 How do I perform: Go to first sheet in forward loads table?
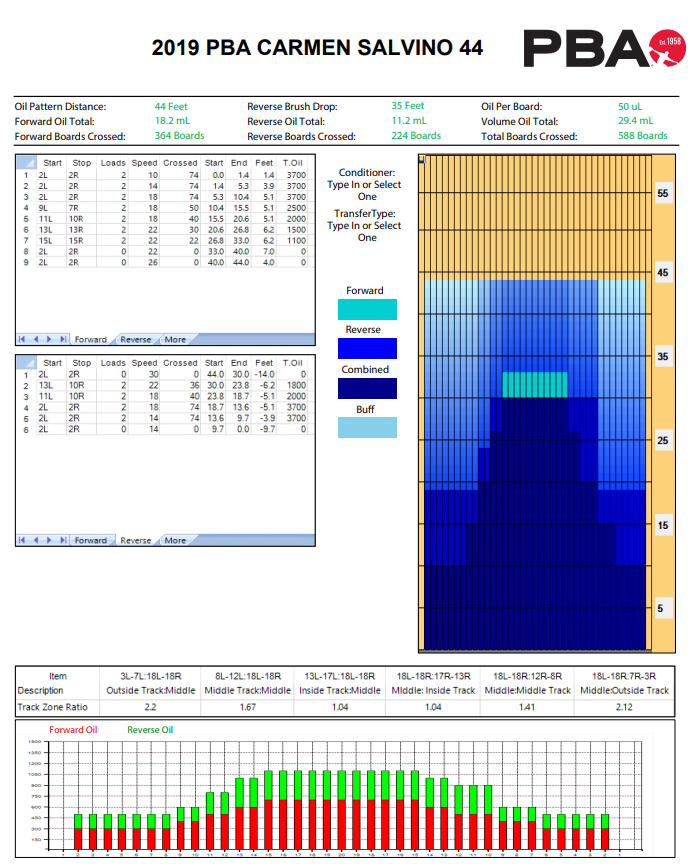(x=22, y=339)
